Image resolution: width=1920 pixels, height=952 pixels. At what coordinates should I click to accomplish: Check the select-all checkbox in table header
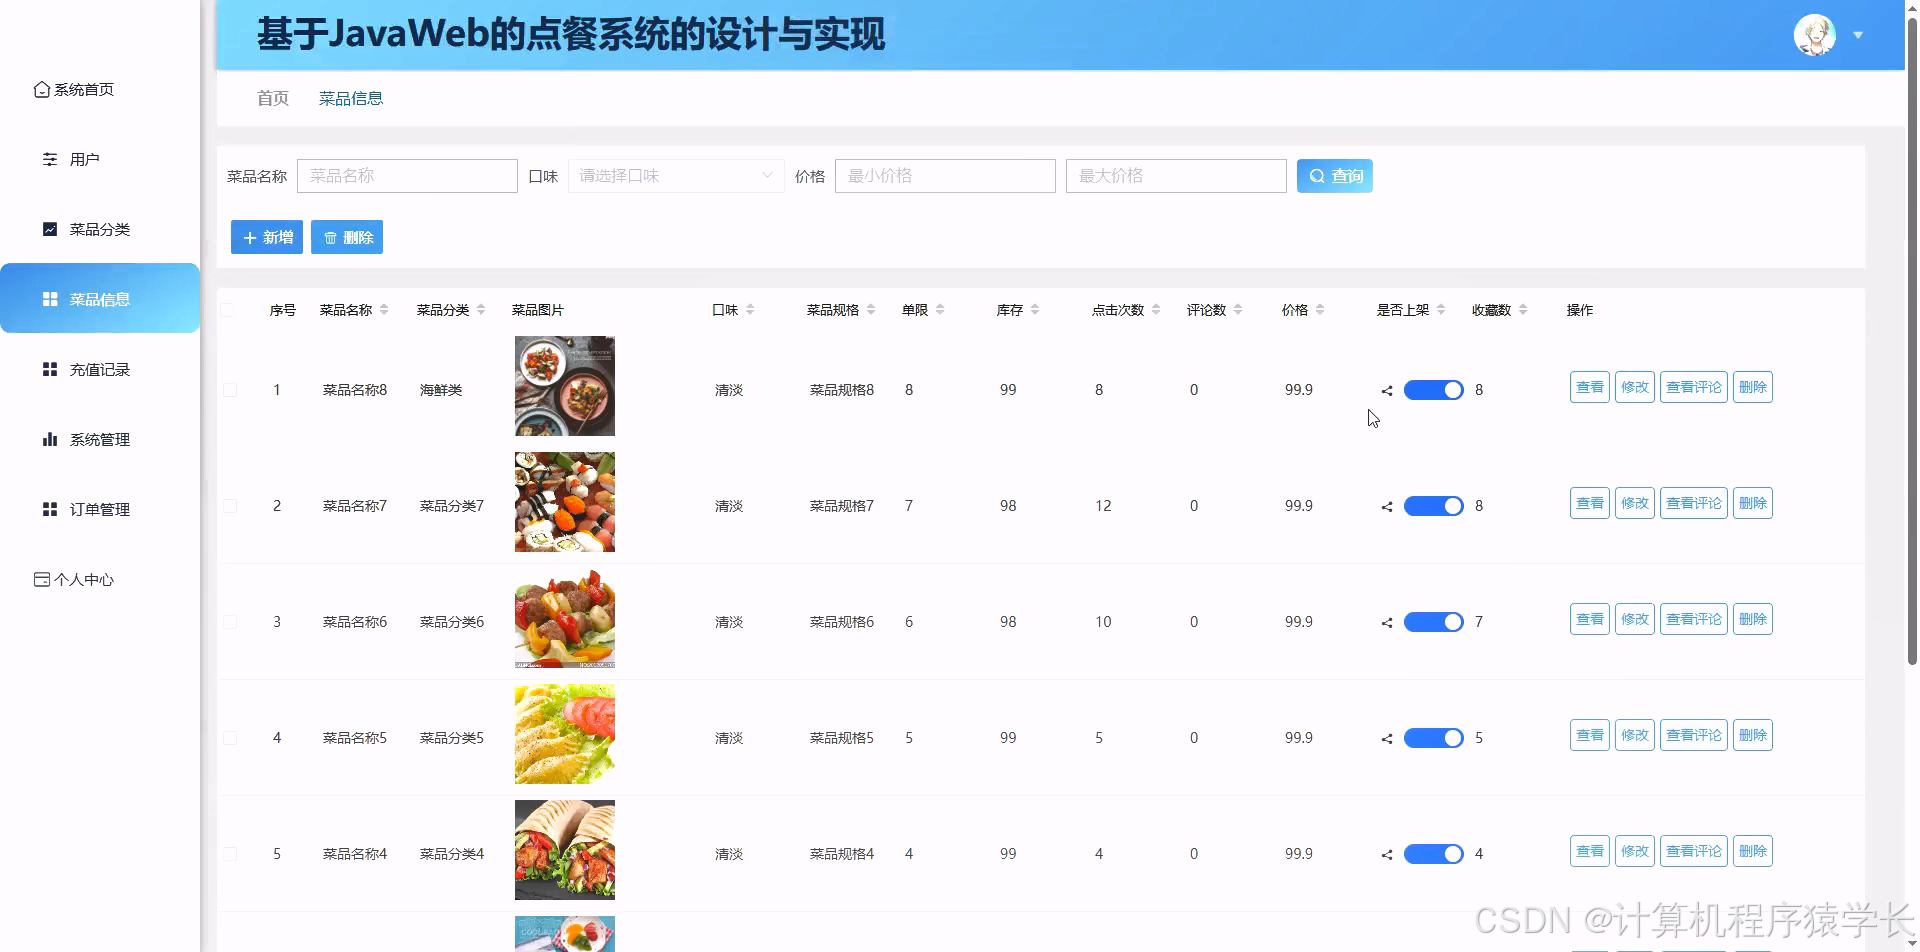(x=229, y=310)
